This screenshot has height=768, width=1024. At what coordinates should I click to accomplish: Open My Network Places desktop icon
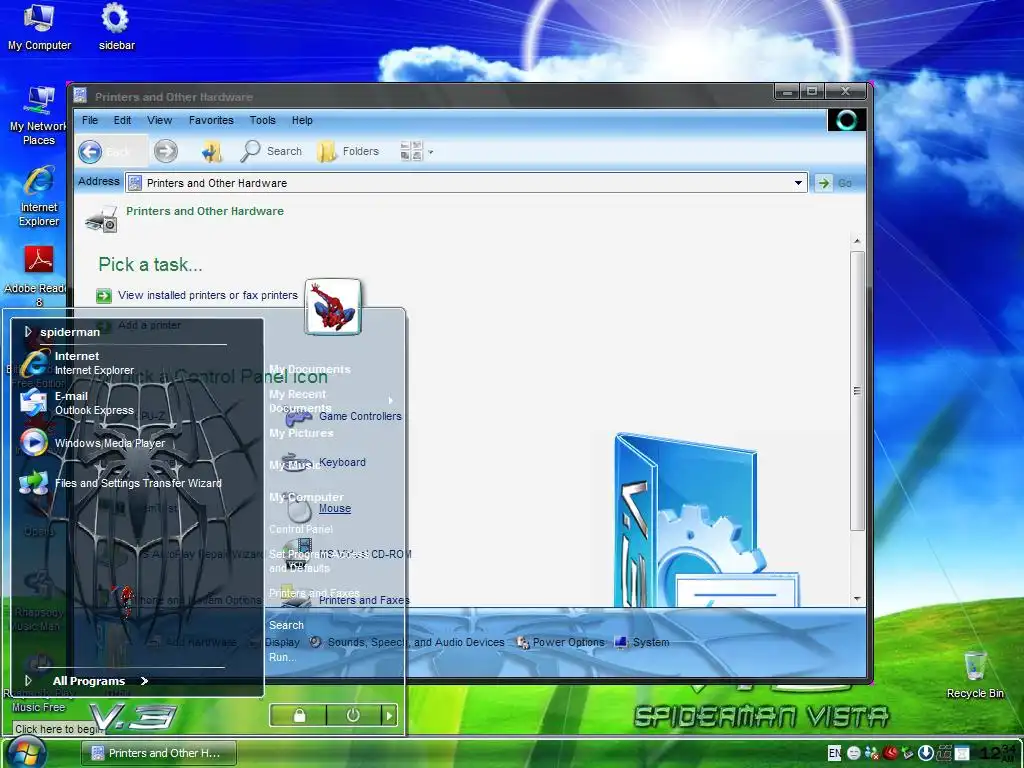39,116
